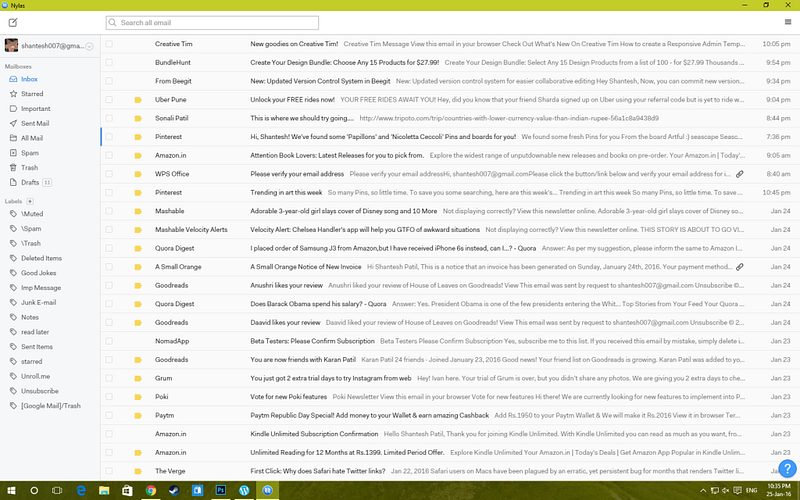Image resolution: width=800 pixels, height=500 pixels.
Task: Select checkbox for BundleHunt email
Action: pyautogui.click(x=109, y=62)
